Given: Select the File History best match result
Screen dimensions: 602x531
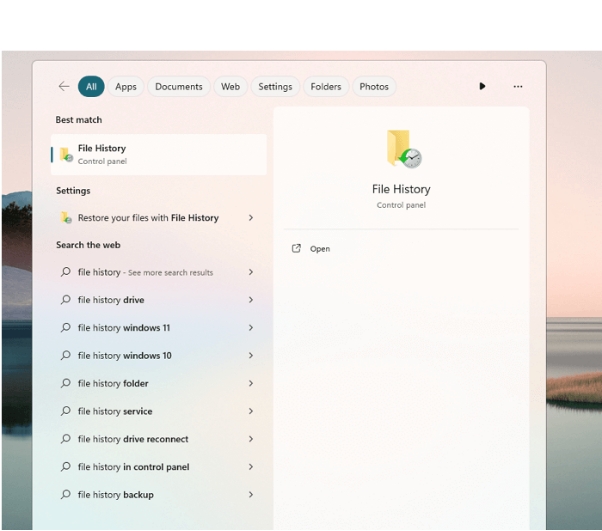Looking at the screenshot, I should (x=159, y=154).
